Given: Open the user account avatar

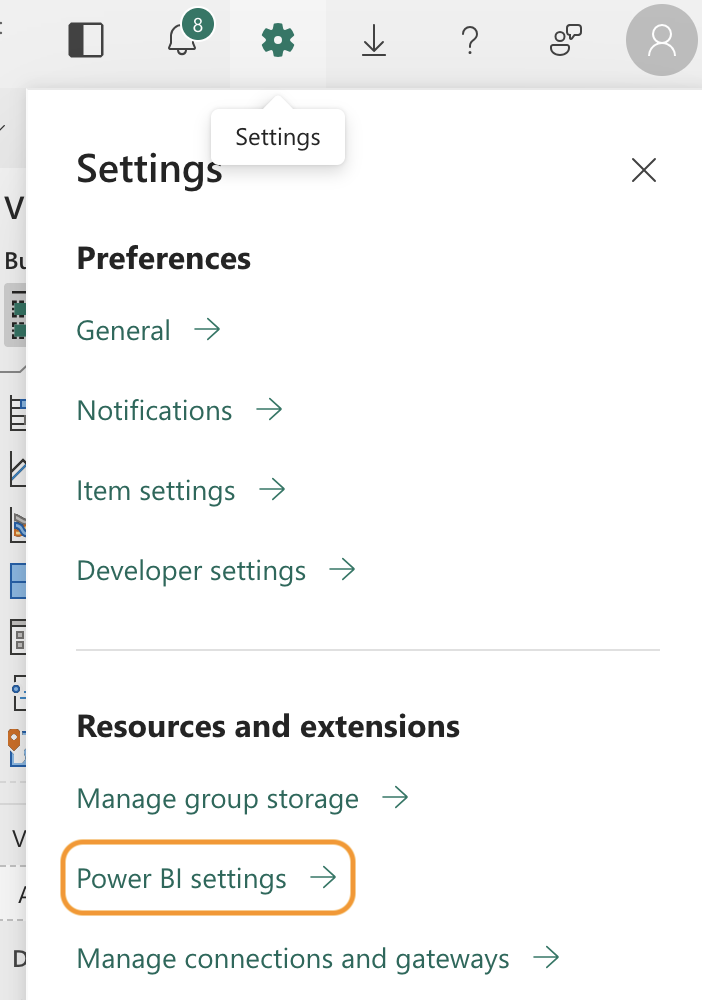Looking at the screenshot, I should point(661,40).
